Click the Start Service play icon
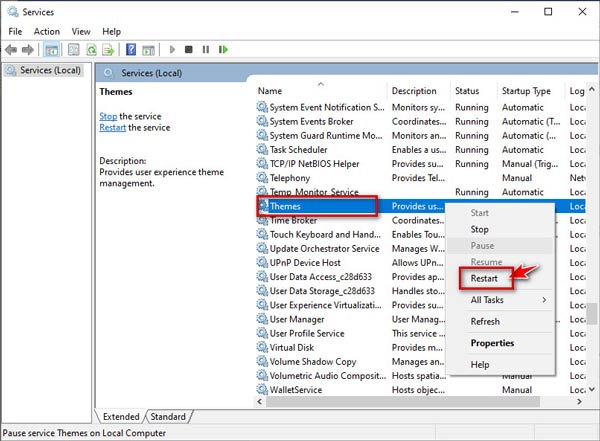Image resolution: width=600 pixels, height=441 pixels. pyautogui.click(x=172, y=49)
